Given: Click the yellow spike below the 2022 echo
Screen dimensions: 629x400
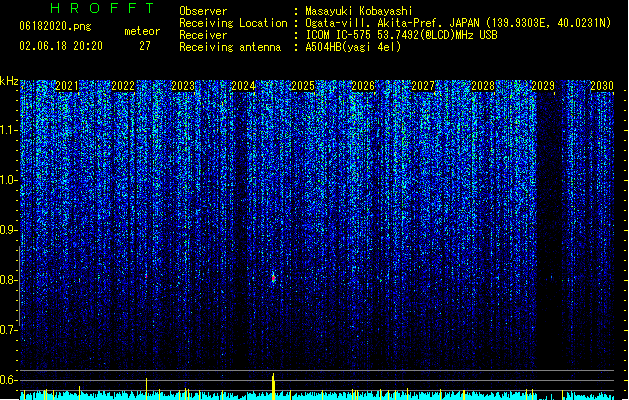Looking at the screenshot, I should point(146,388).
